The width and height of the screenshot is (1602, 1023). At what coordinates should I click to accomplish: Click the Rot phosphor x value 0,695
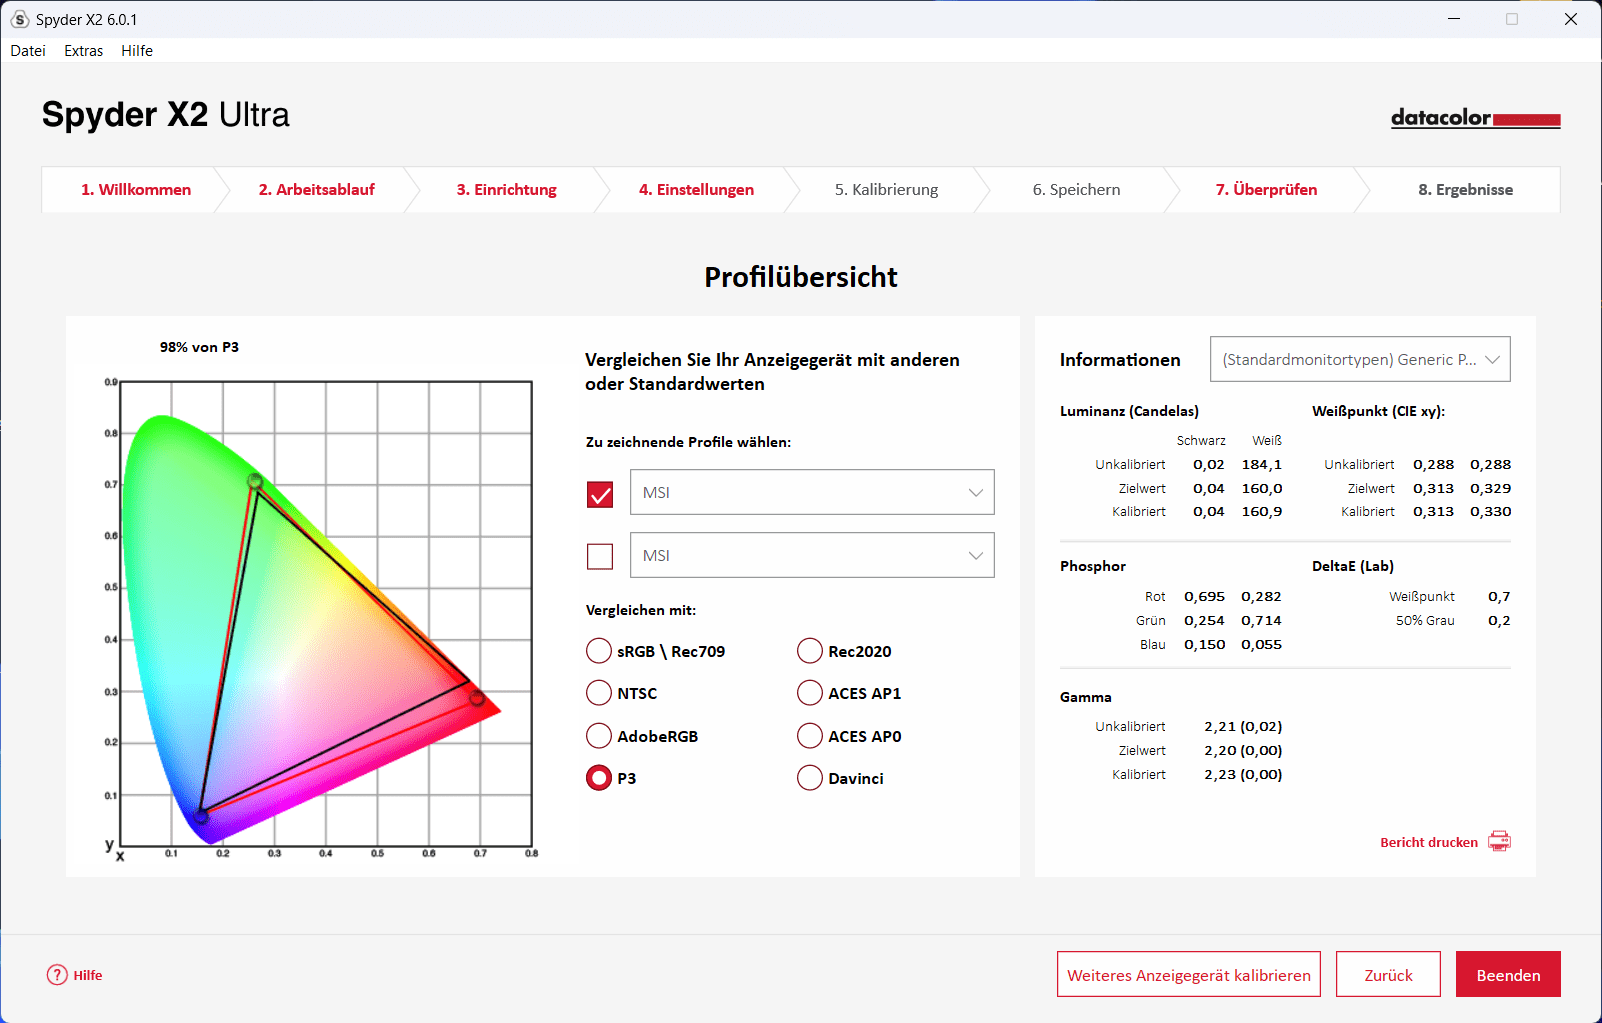pyautogui.click(x=1205, y=596)
